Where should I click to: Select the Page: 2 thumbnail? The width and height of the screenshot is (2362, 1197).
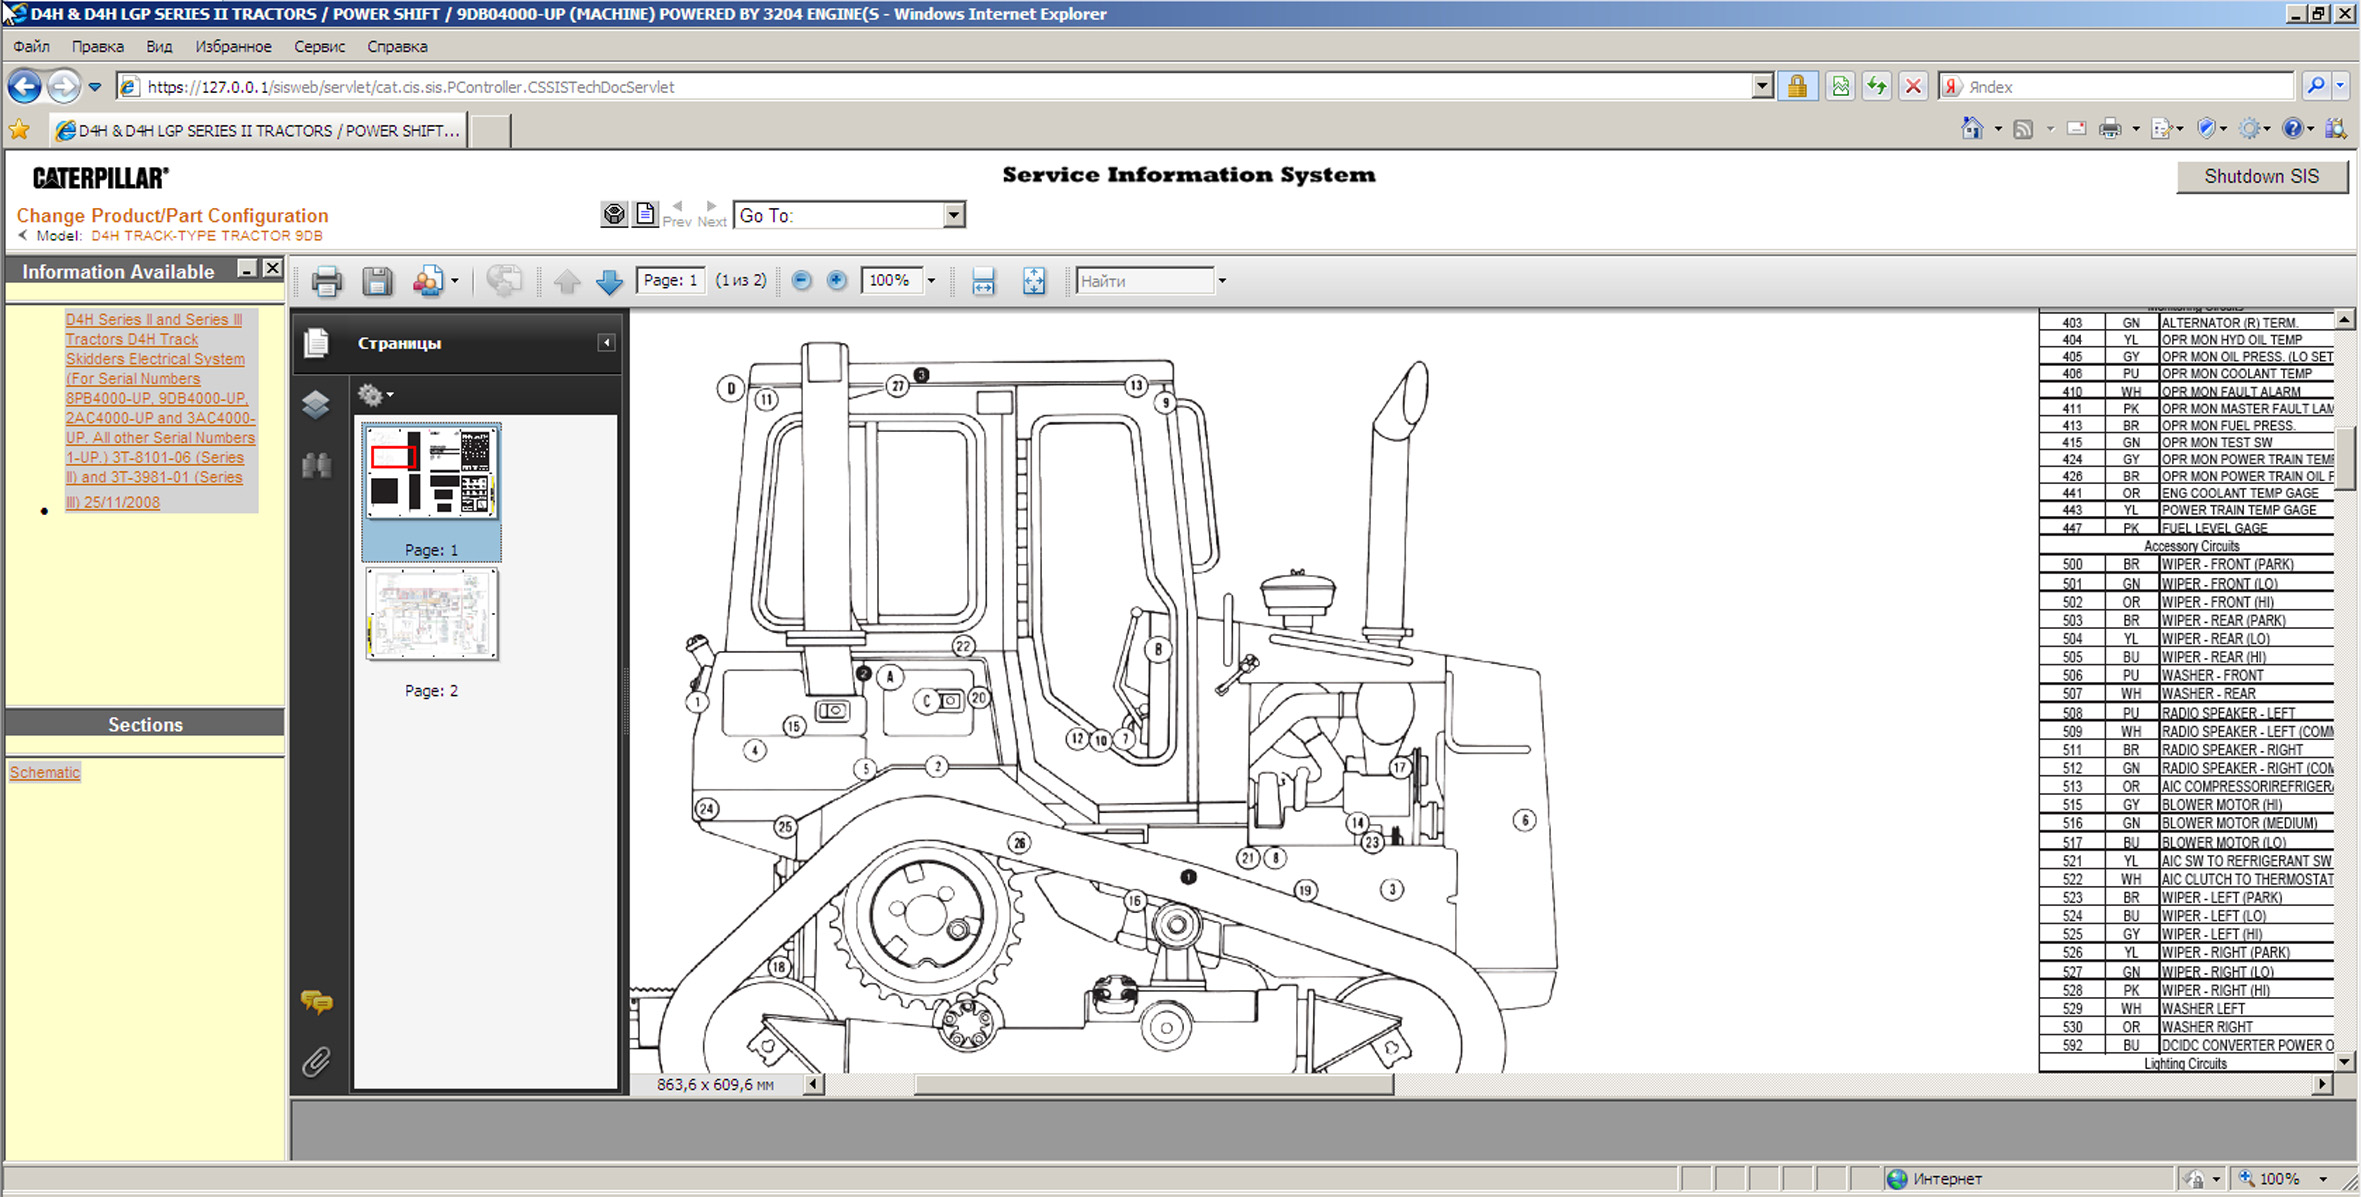[431, 615]
